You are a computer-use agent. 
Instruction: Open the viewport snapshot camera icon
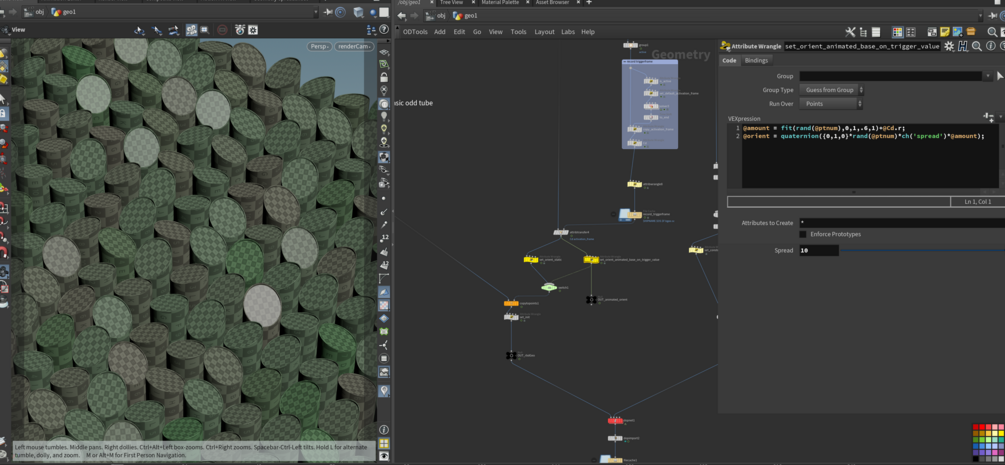[240, 30]
